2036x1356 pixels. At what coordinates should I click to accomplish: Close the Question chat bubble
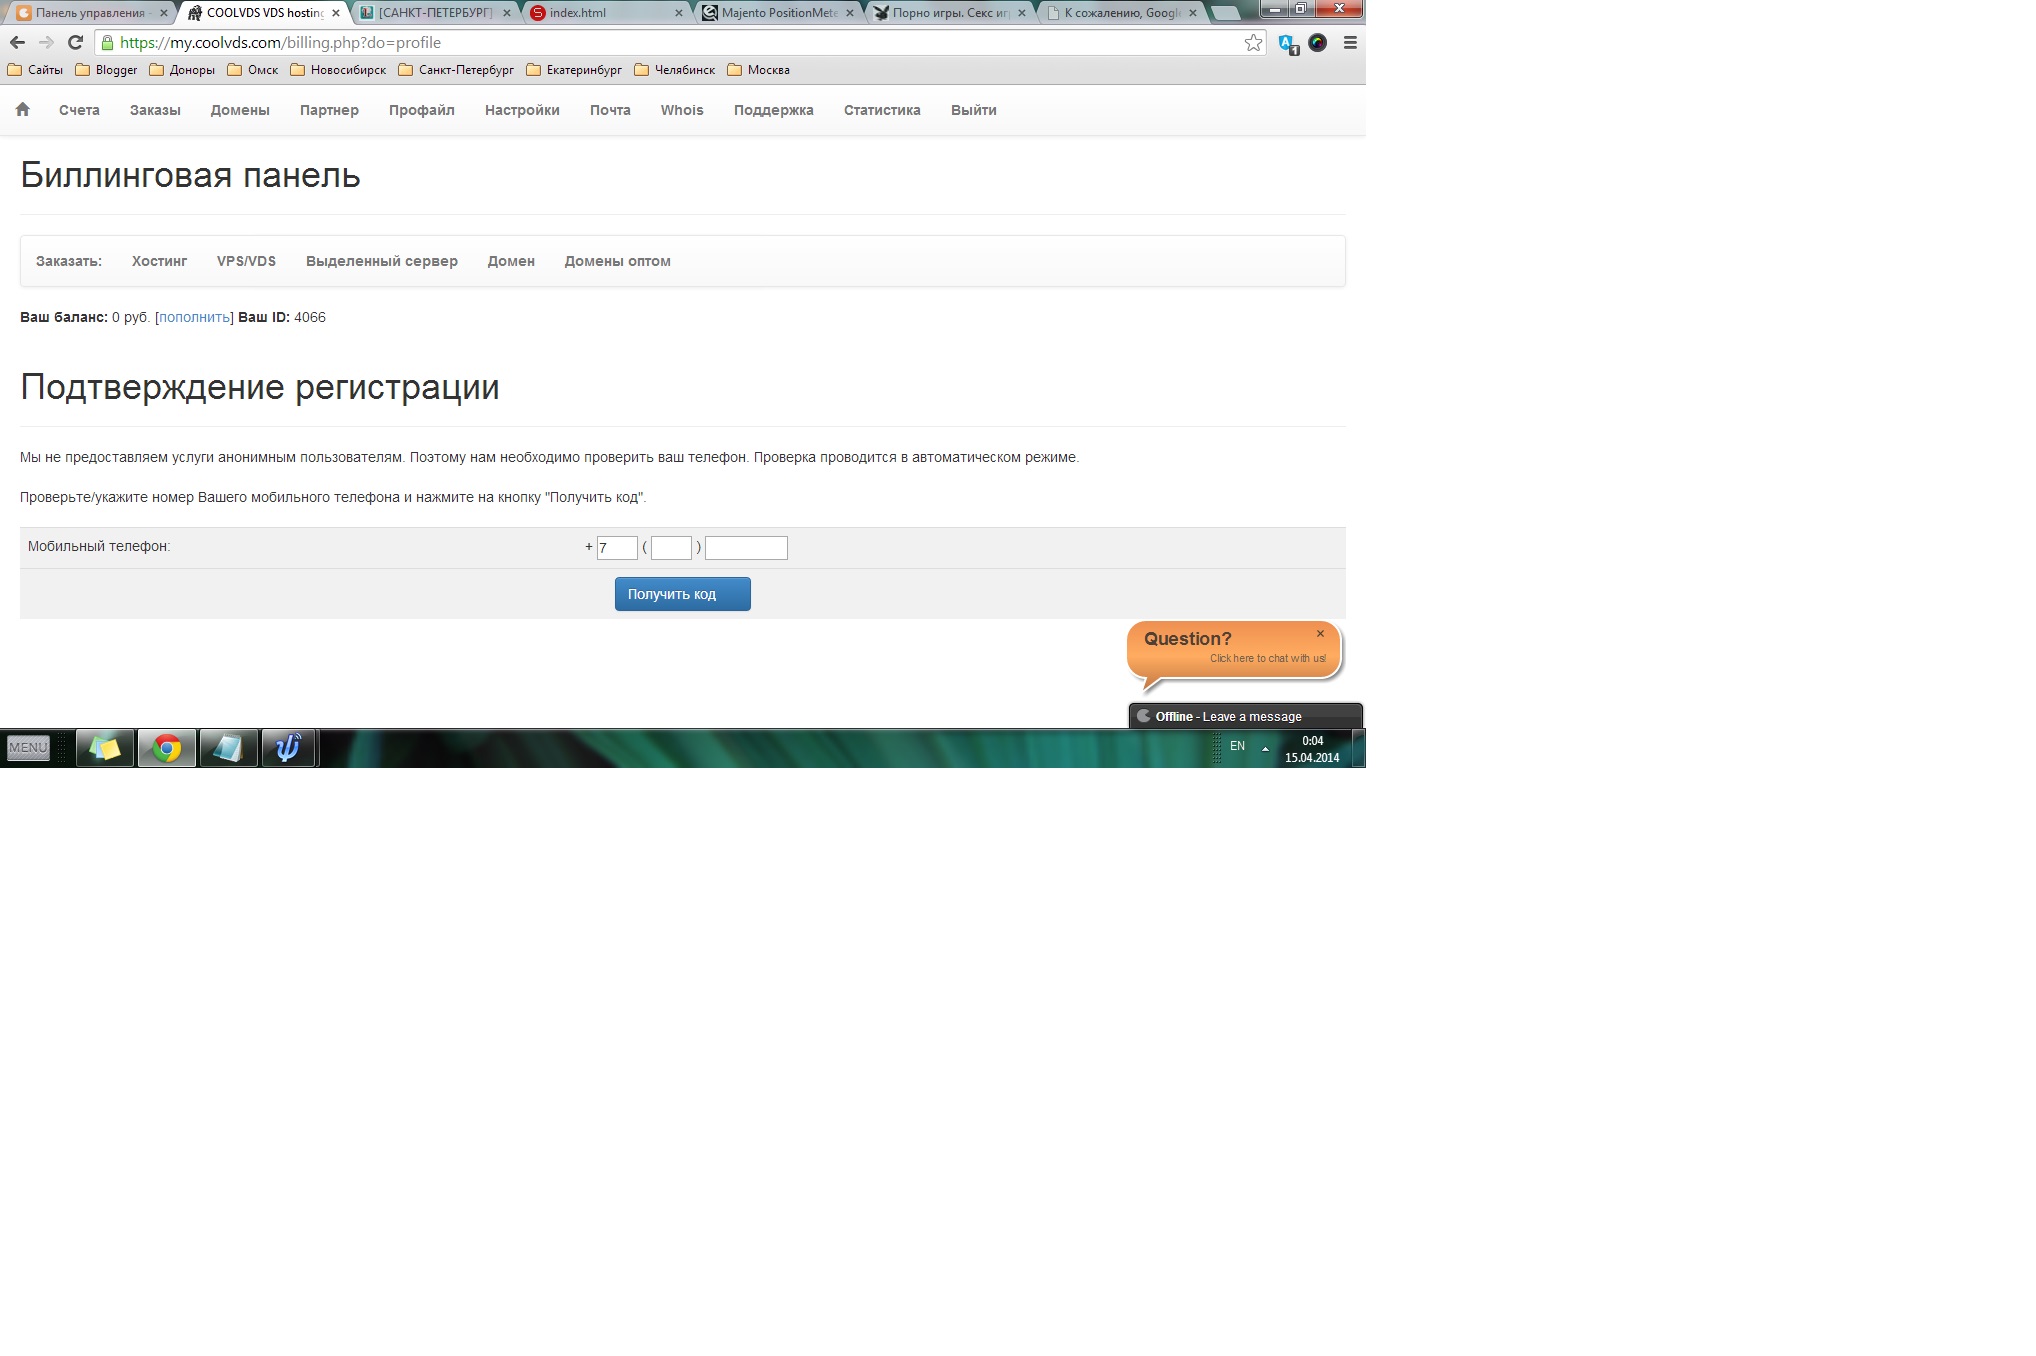(x=1320, y=634)
